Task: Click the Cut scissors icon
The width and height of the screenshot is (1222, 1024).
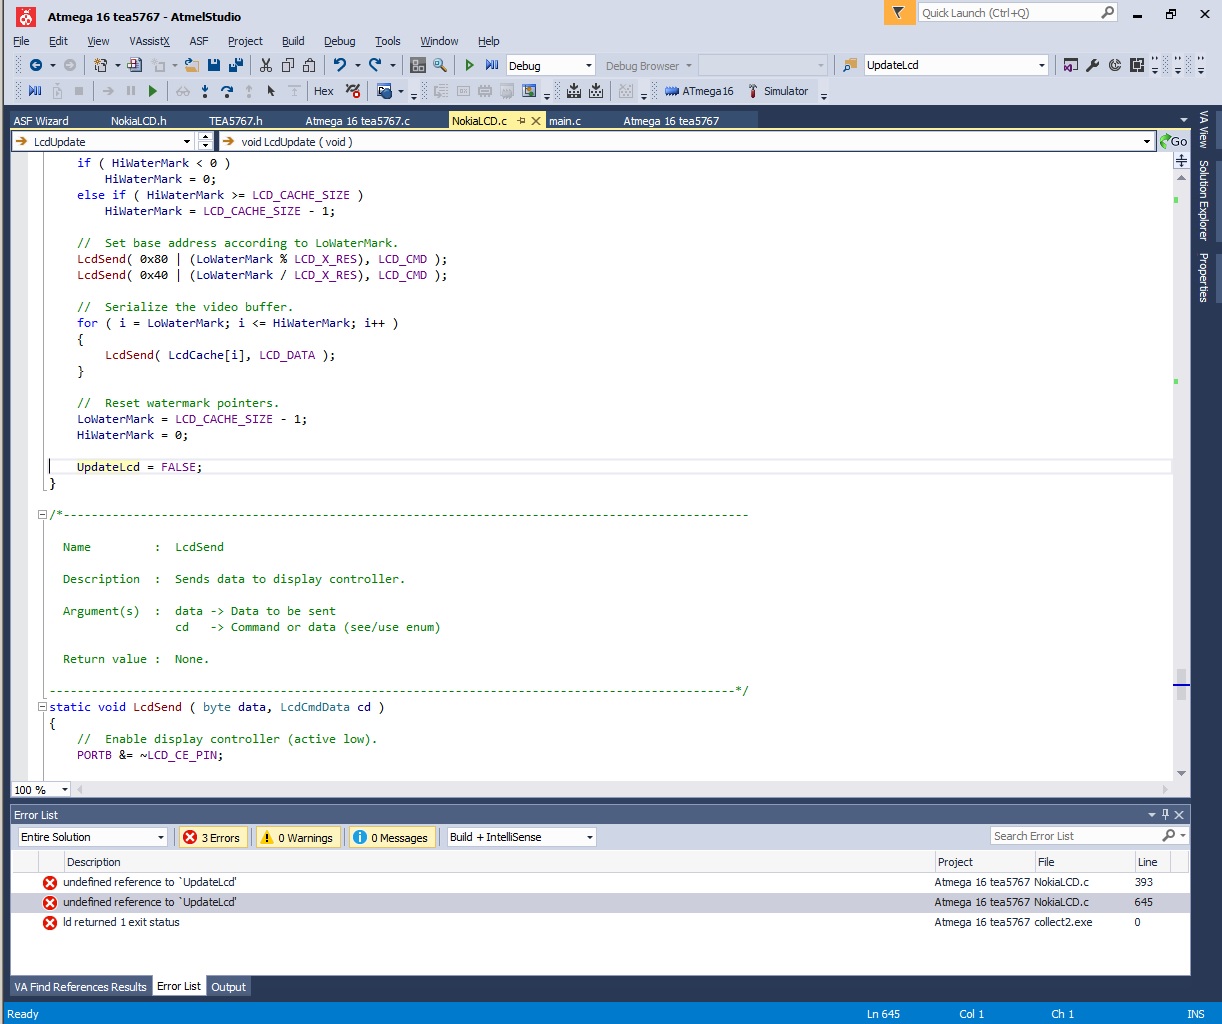Action: tap(266, 65)
